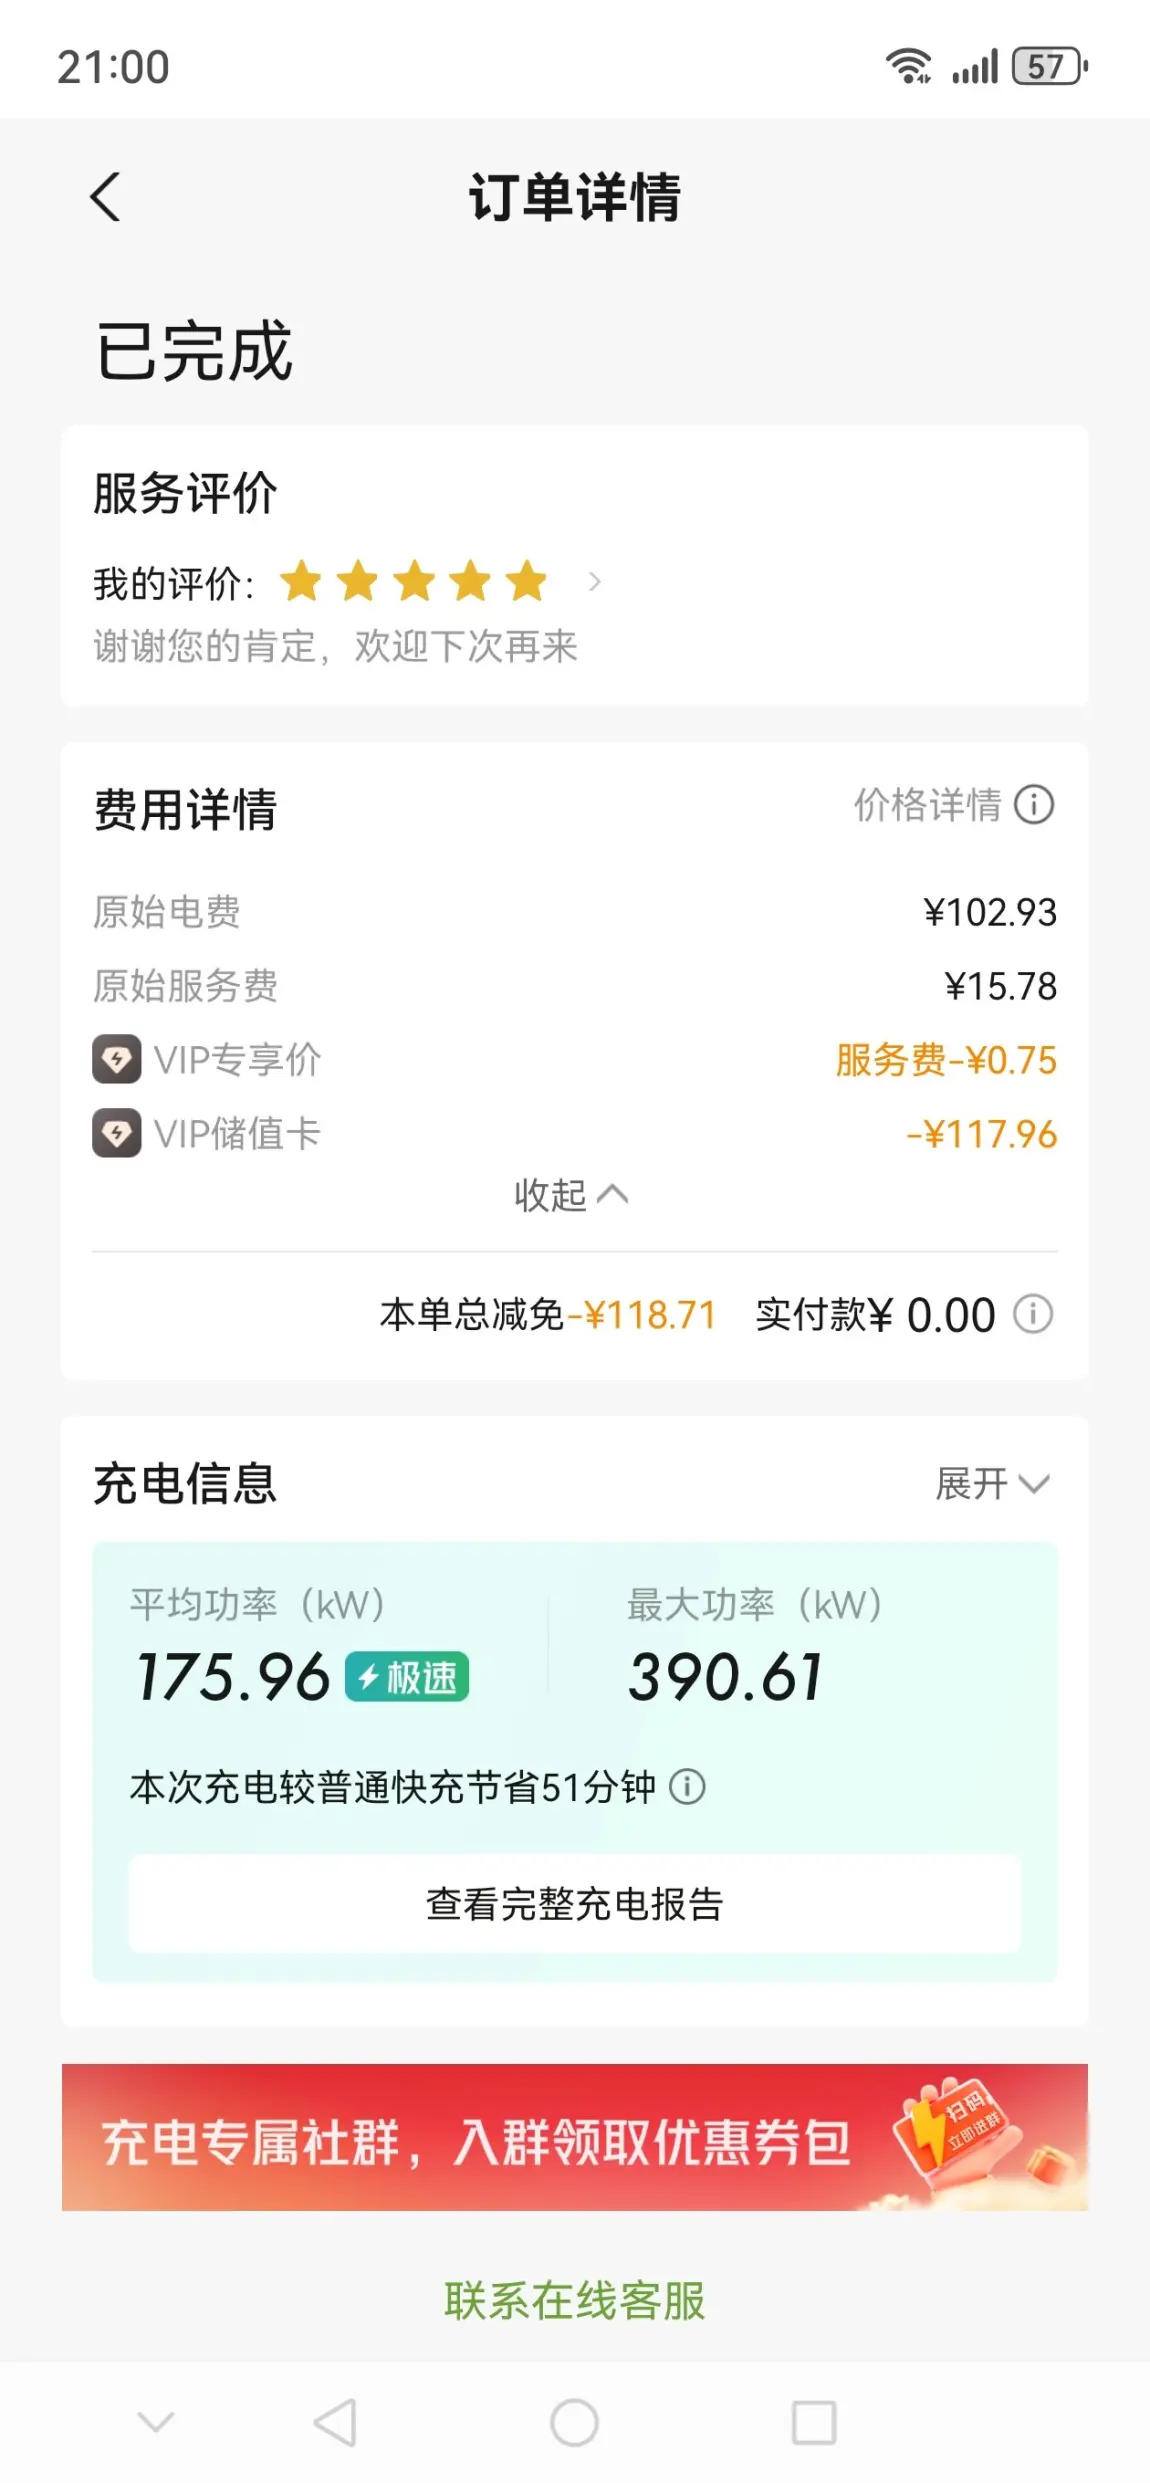
Task: Open price details info icon
Action: 1034,804
